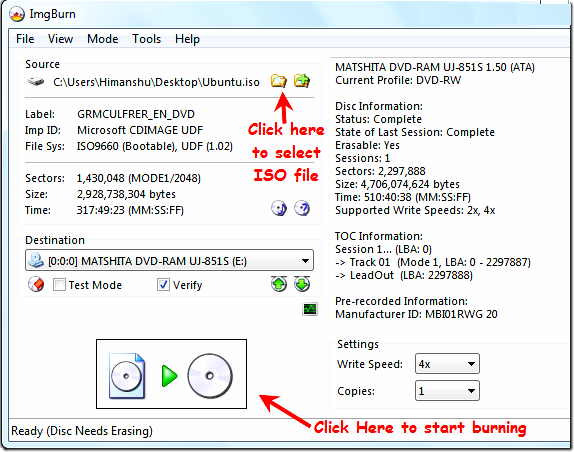Screen dimensions: 574x452
Task: Click the disc Sectors: 2,297,888 line
Action: (x=380, y=171)
